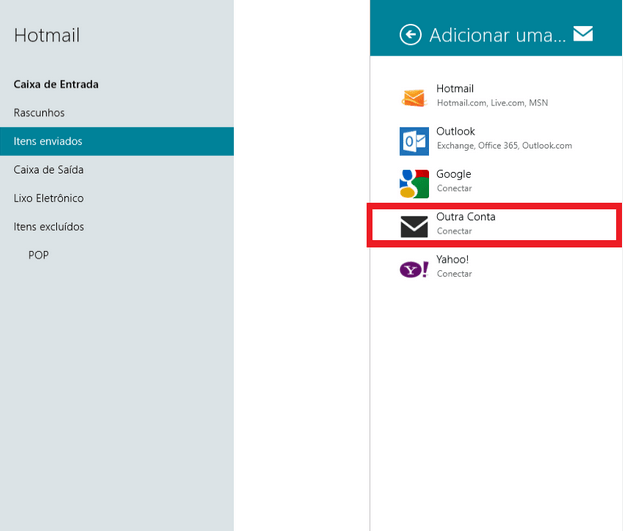Choose the purple Yahoo! icon
623x531 pixels.
[414, 268]
